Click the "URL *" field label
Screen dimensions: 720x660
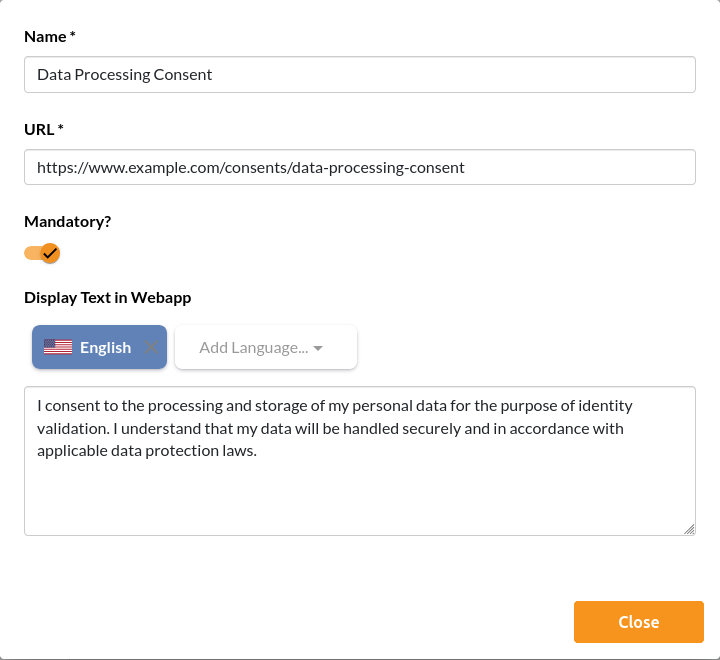click(45, 129)
